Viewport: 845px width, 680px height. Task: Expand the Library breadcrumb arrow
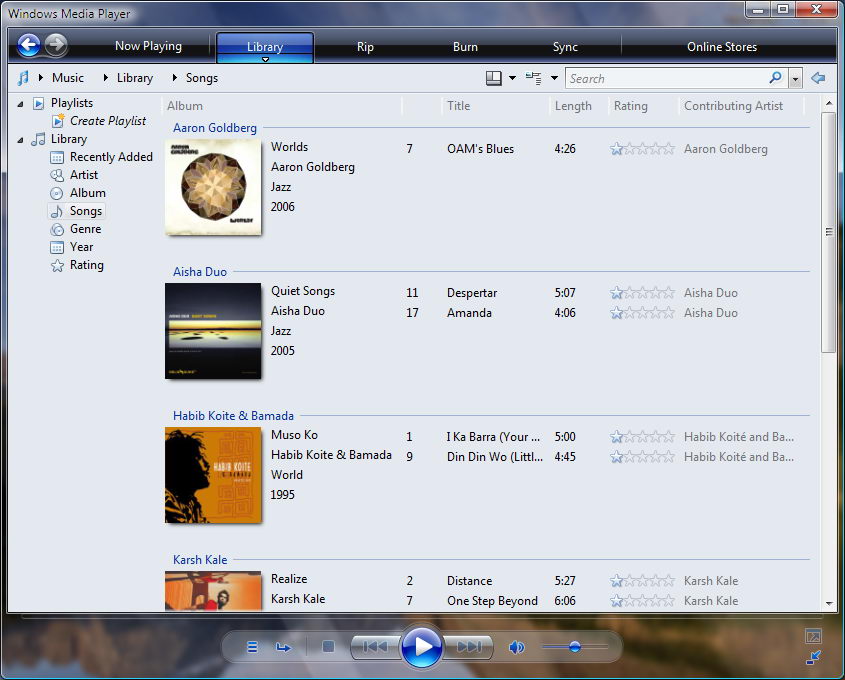pos(106,78)
